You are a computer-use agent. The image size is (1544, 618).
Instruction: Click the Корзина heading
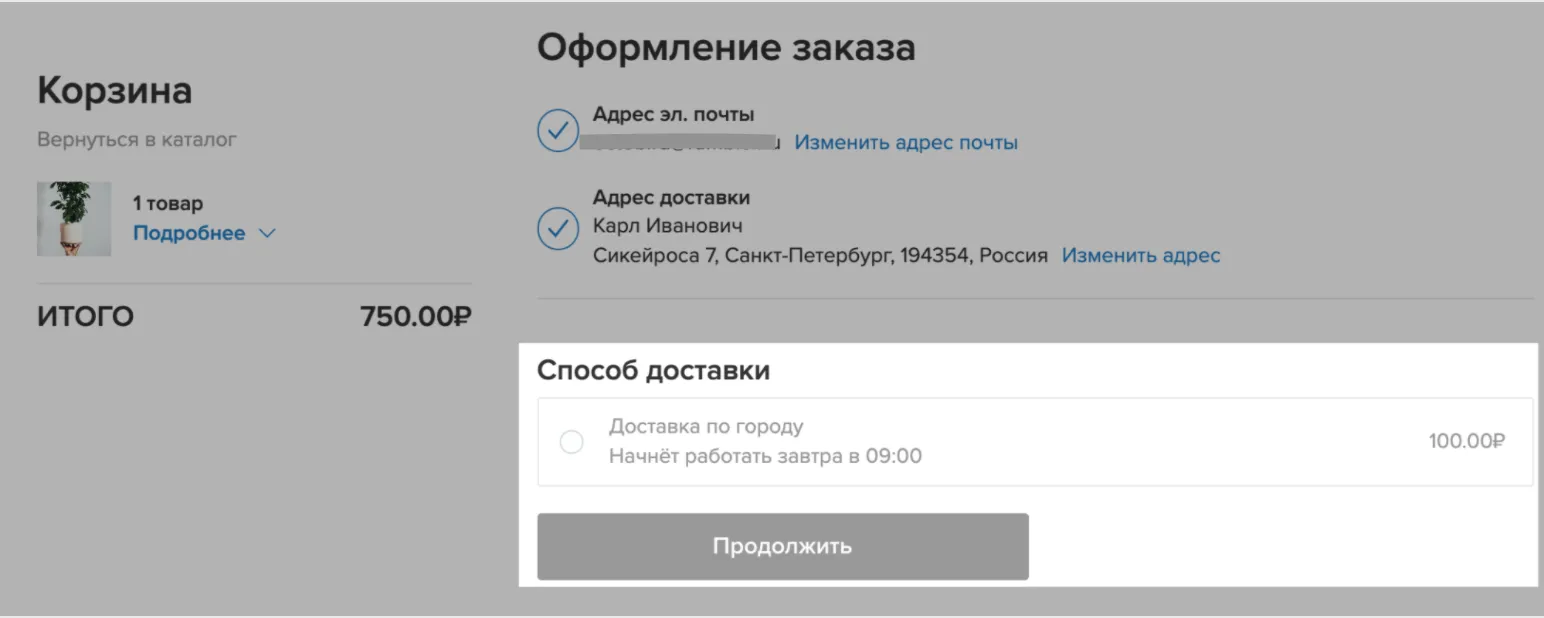click(x=114, y=91)
